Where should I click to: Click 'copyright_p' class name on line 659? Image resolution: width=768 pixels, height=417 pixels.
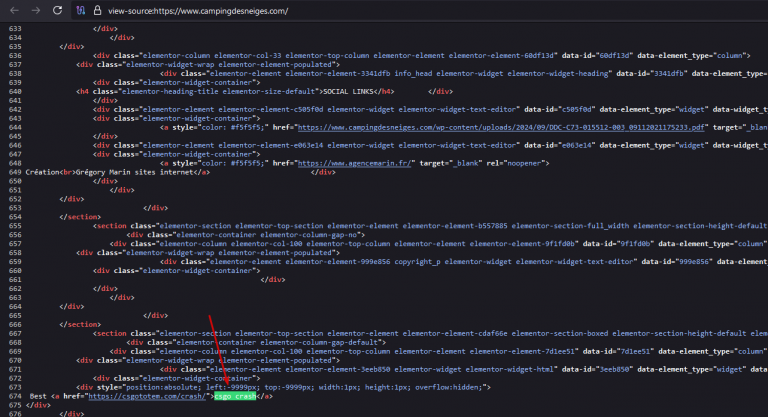[x=417, y=262]
